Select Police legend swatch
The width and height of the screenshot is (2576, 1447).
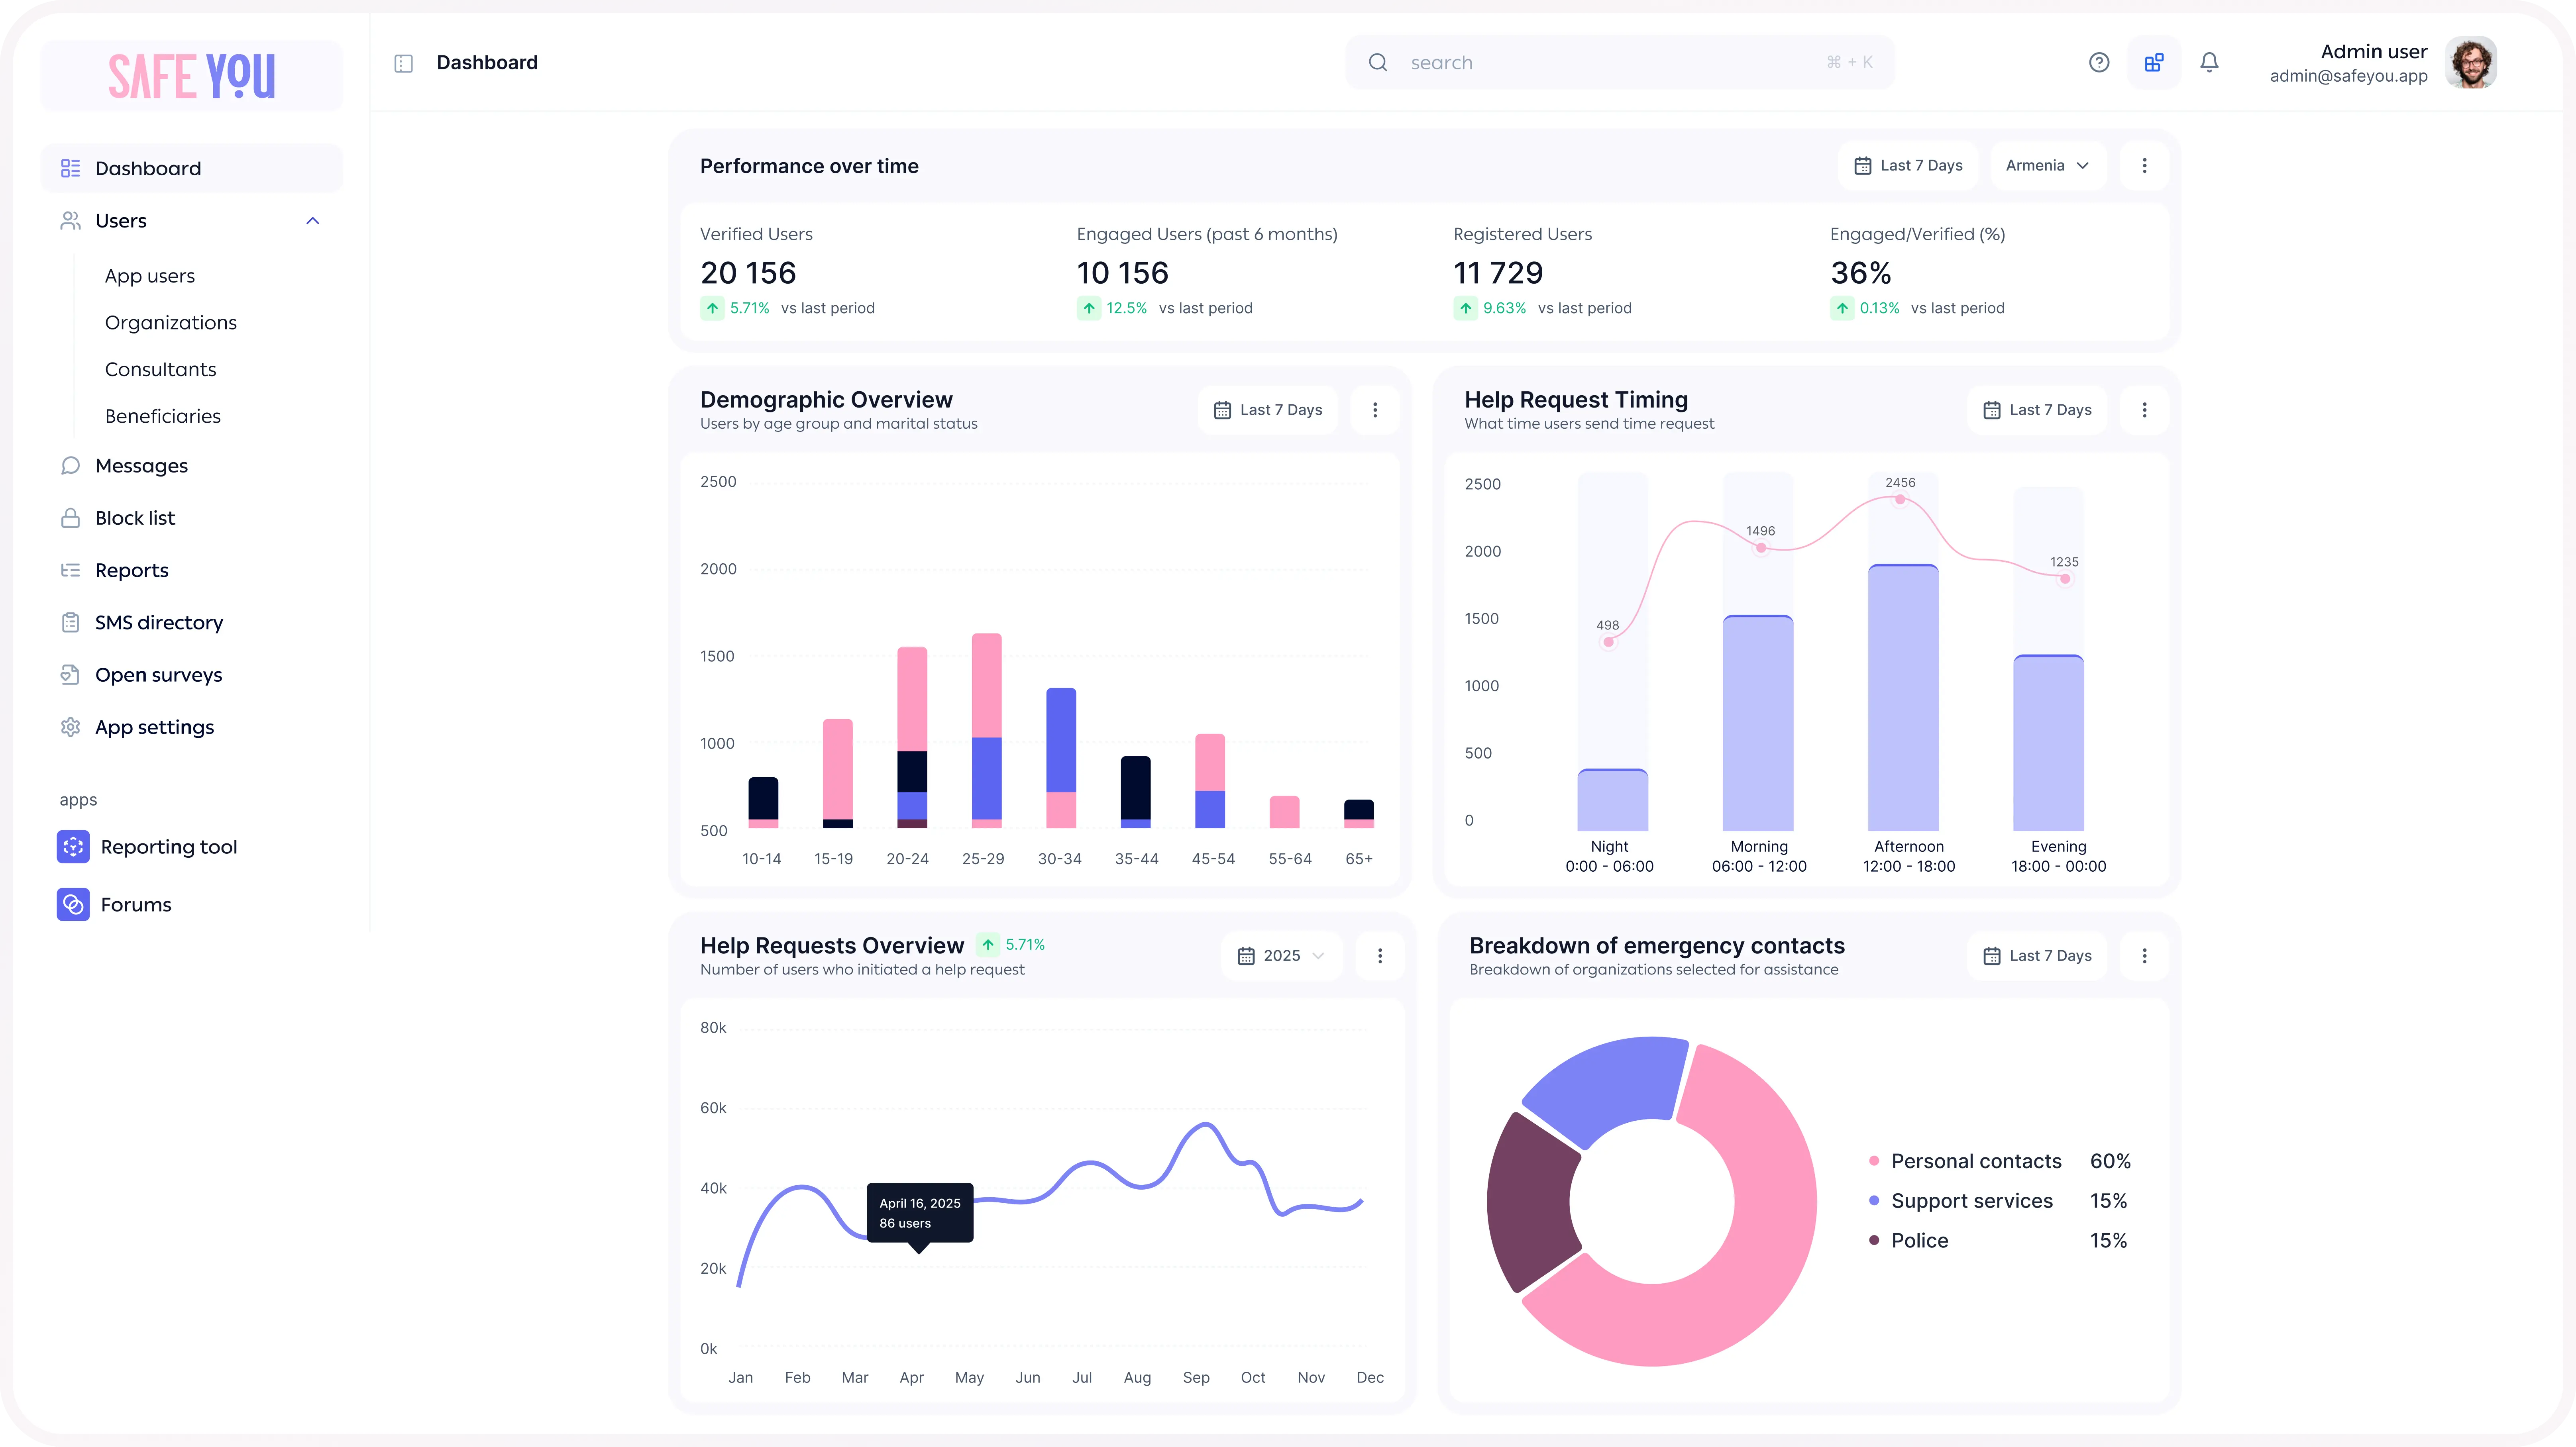[1874, 1240]
